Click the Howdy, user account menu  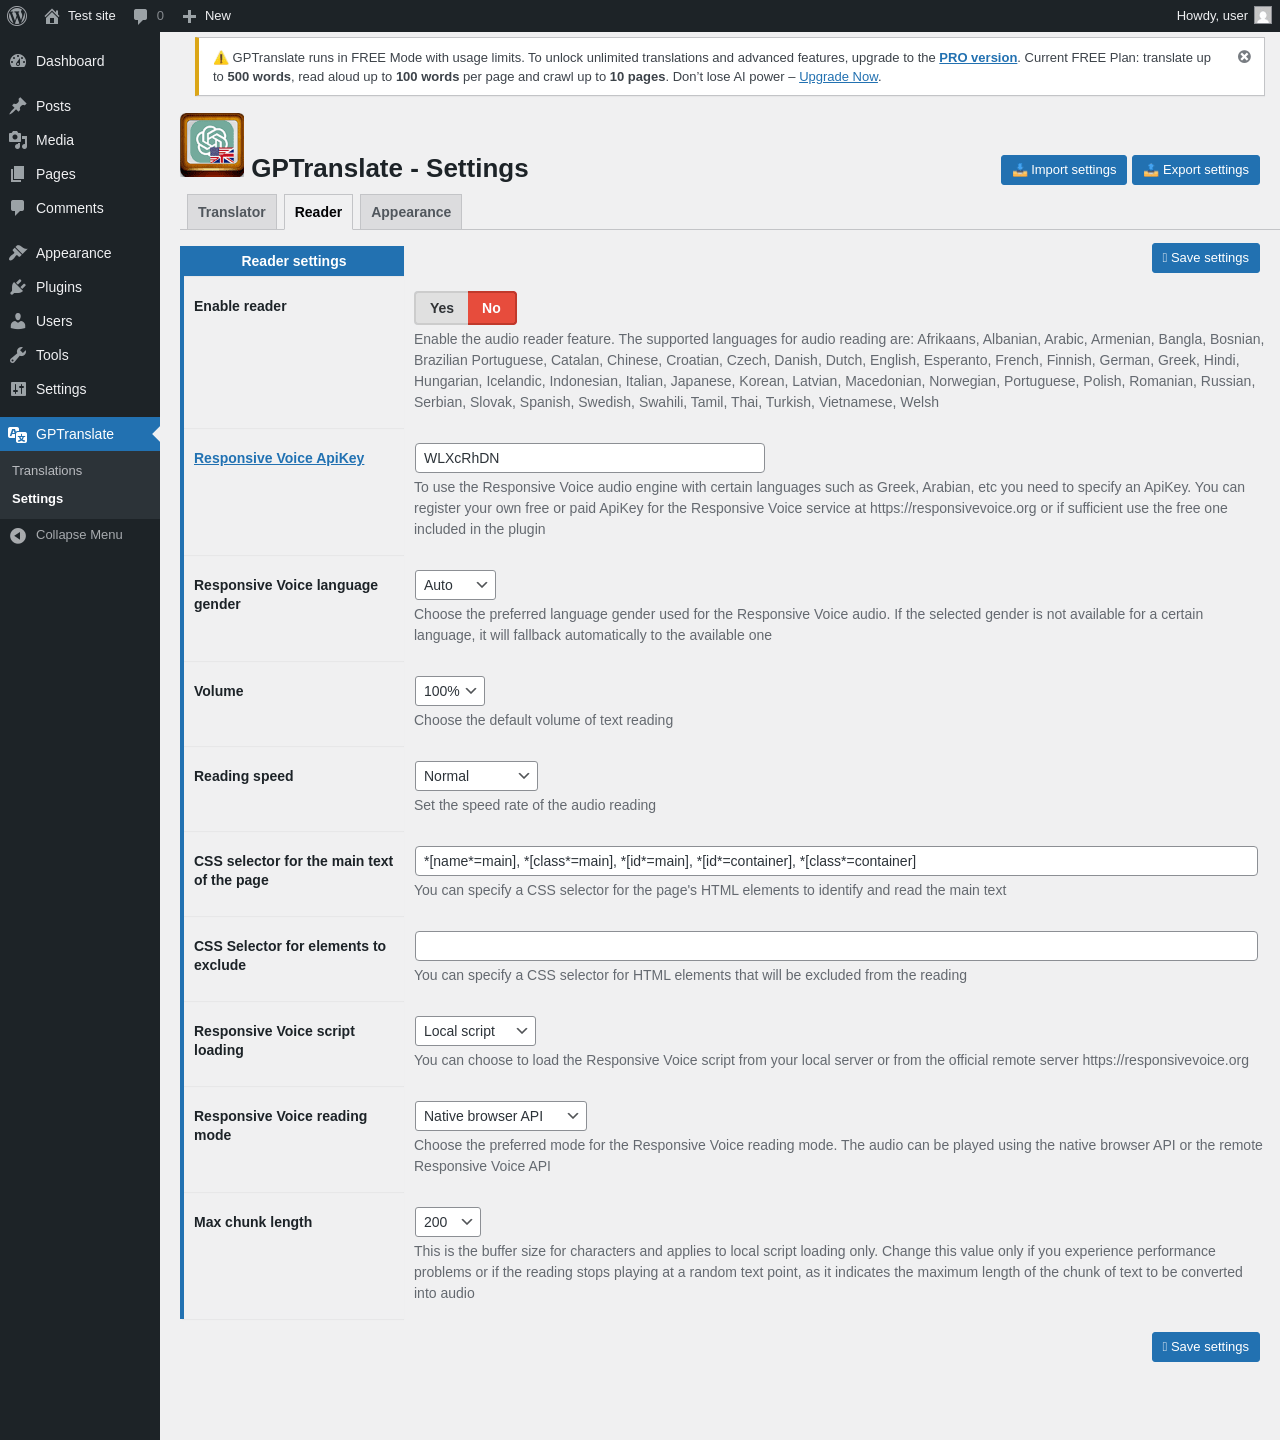[x=1223, y=16]
